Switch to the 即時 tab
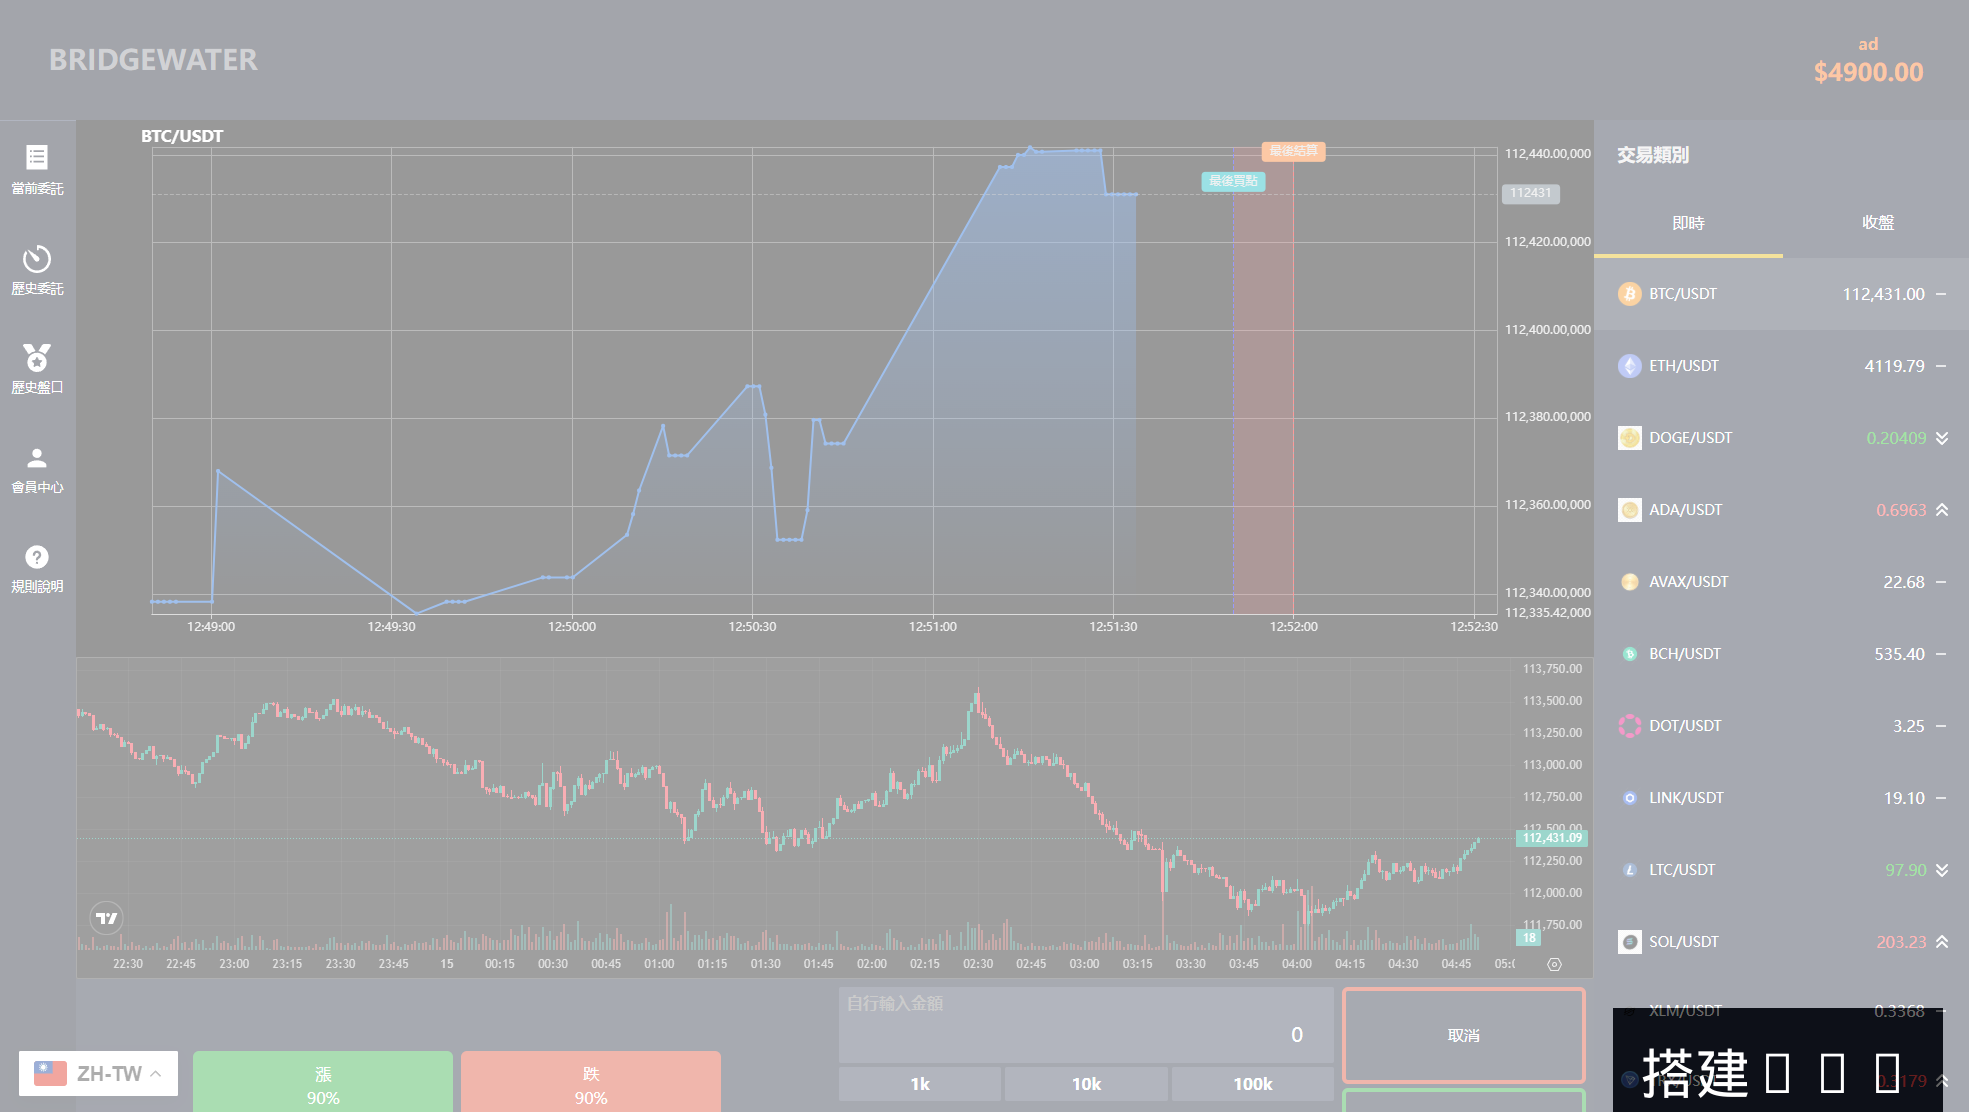The width and height of the screenshot is (1969, 1112). coord(1688,223)
